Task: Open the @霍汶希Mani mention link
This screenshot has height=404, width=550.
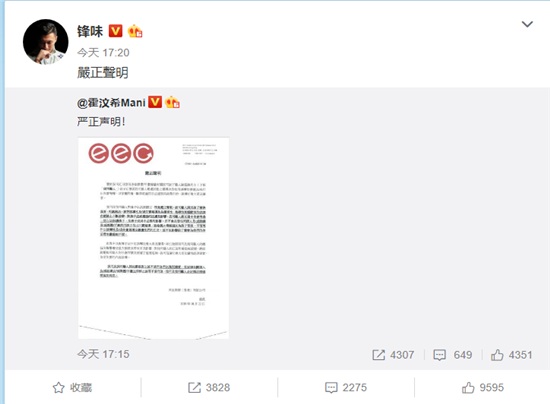Action: (x=111, y=103)
